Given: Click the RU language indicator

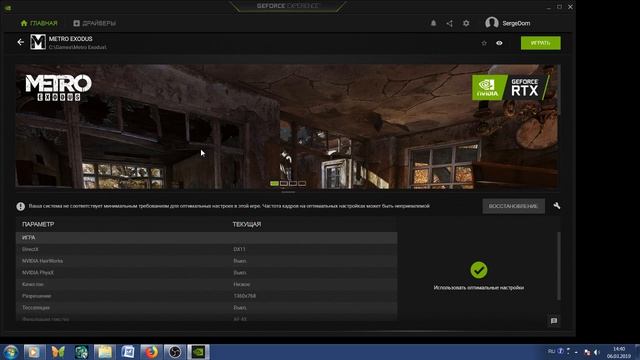Looking at the screenshot, I should click(551, 351).
